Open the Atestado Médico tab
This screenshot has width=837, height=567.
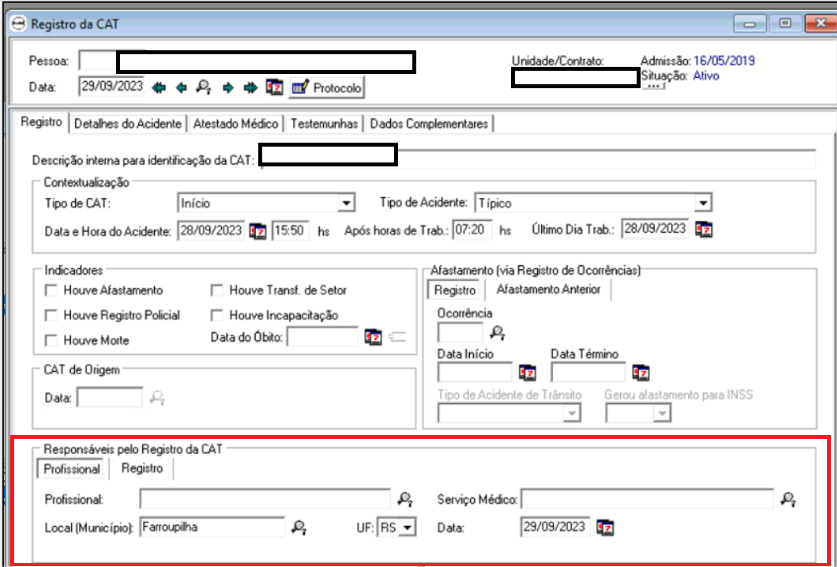point(235,124)
